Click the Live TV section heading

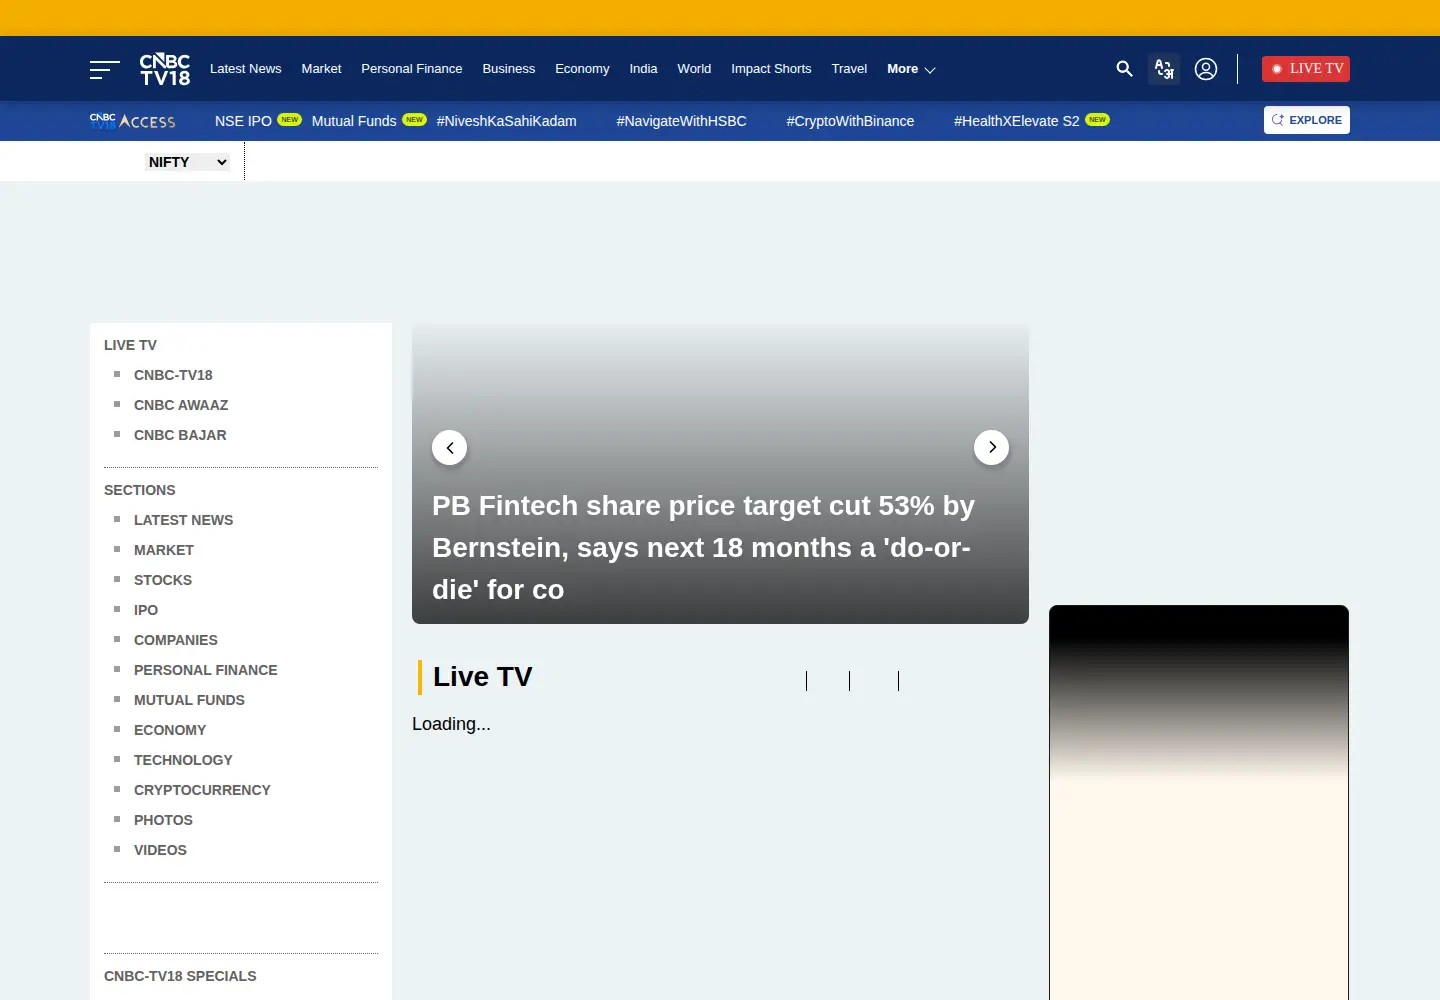[x=483, y=677]
